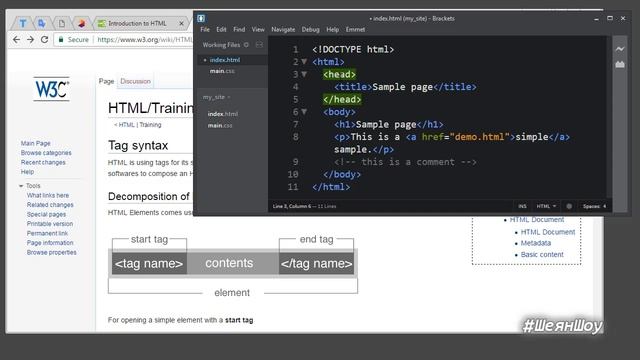Close the Introduction to HTML tab

(x=181, y=24)
